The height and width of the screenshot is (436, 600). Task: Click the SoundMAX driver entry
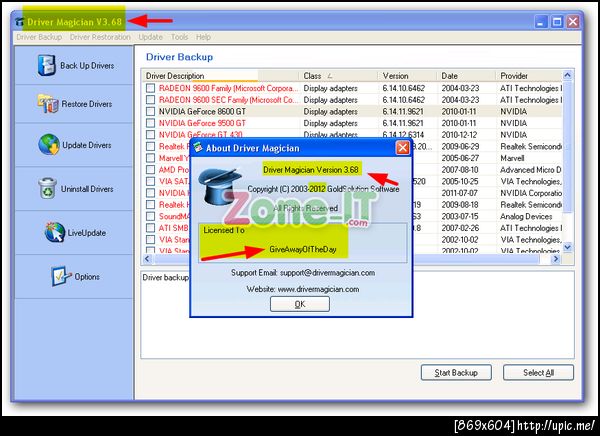[174, 216]
